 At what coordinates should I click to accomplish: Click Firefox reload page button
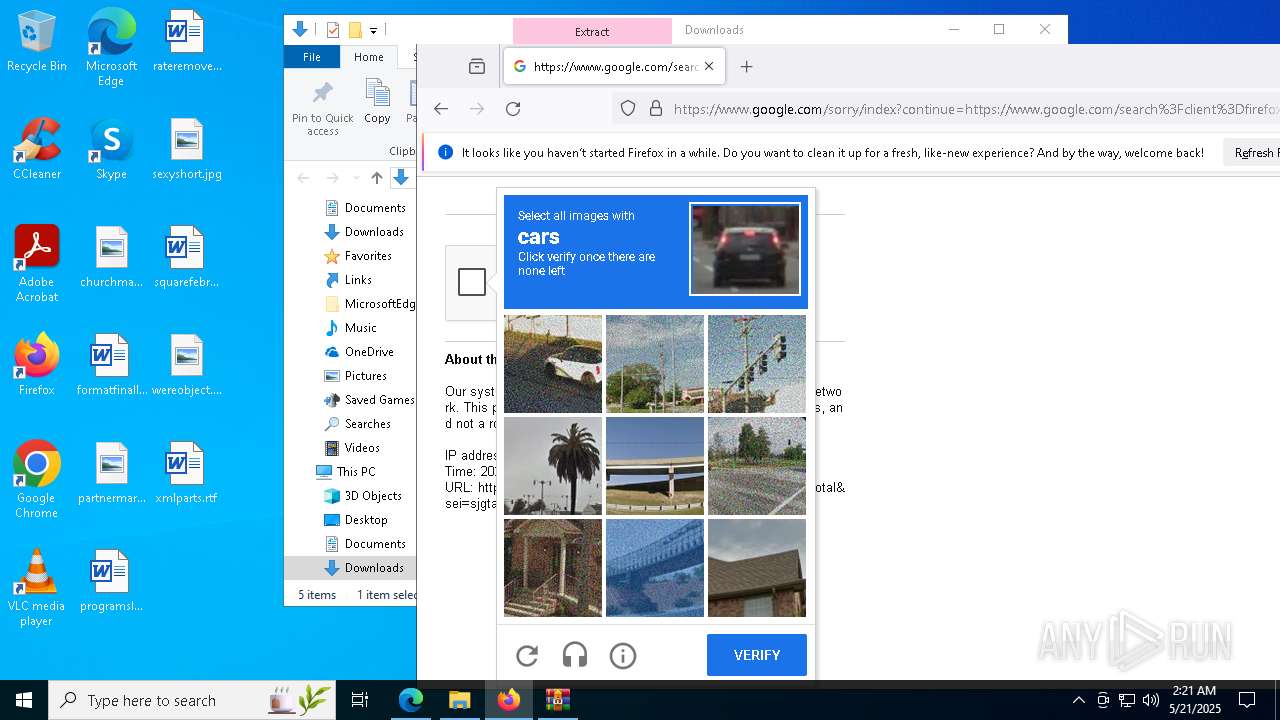(x=513, y=109)
